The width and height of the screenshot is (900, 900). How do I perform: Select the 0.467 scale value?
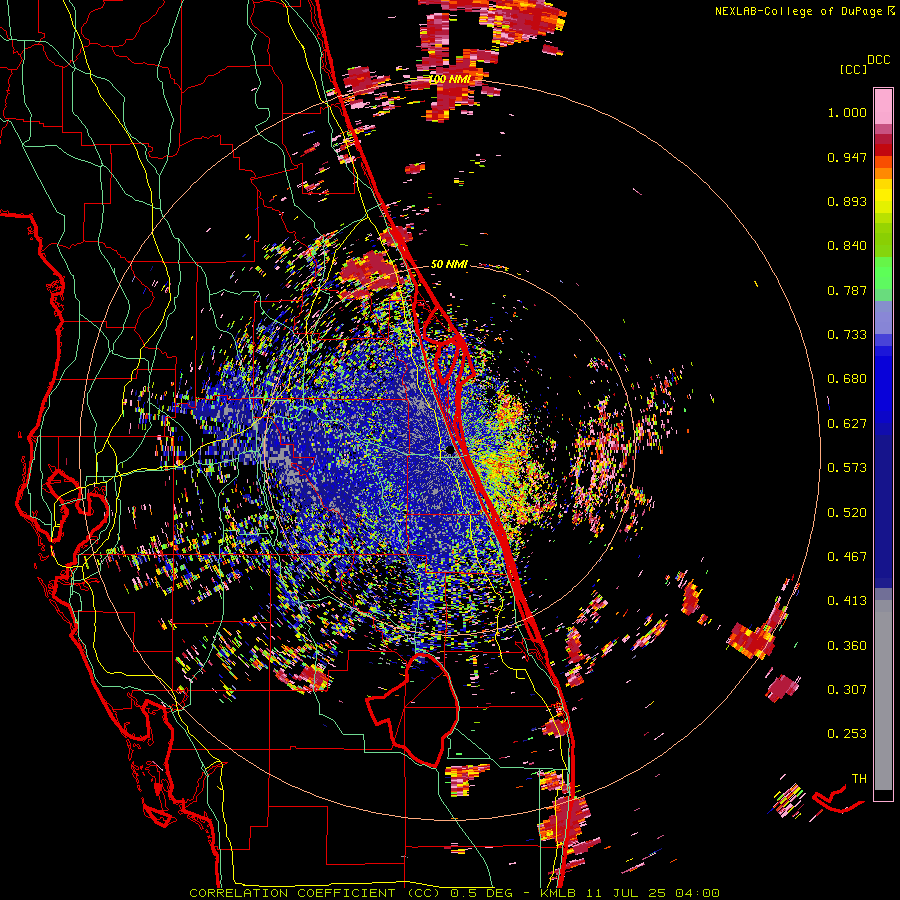click(x=847, y=557)
